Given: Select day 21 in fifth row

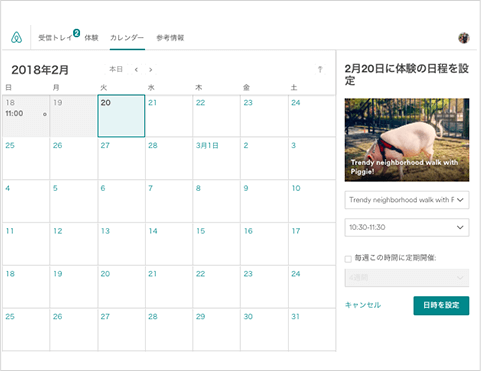Looking at the screenshot, I should click(169, 287).
